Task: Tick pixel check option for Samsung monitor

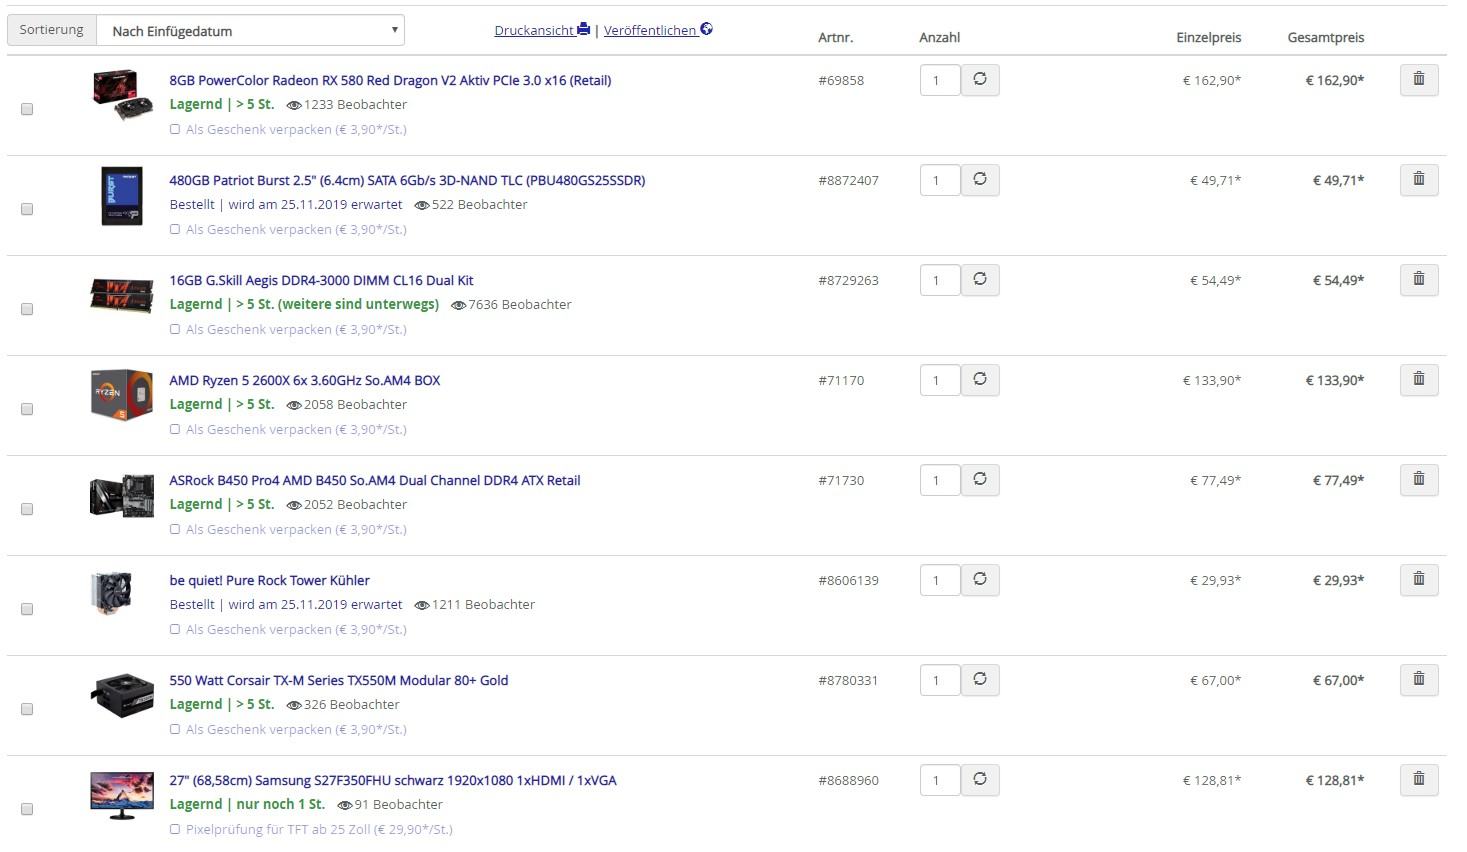Action: tap(175, 829)
